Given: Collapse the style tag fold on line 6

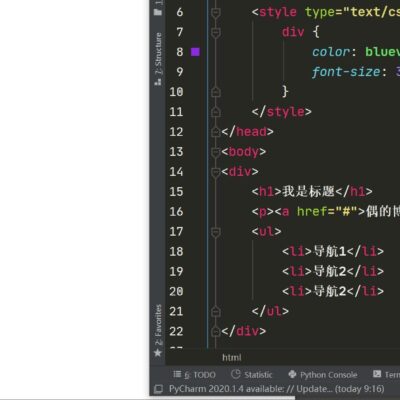Looking at the screenshot, I should click(x=216, y=13).
